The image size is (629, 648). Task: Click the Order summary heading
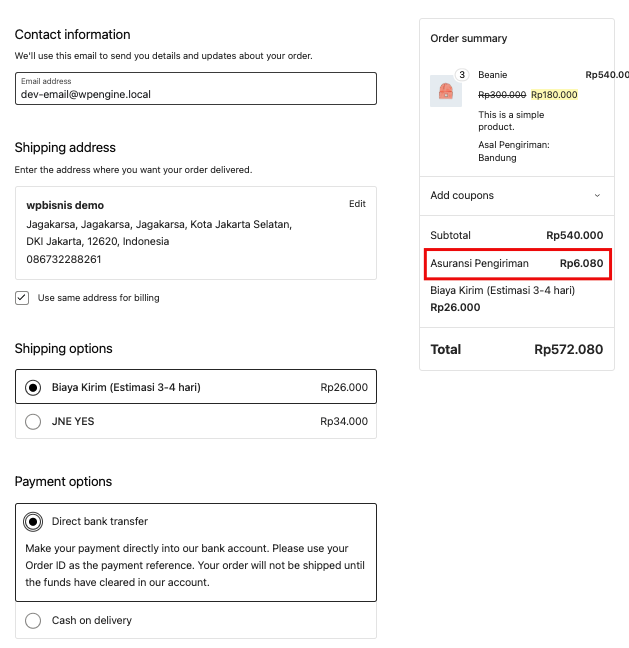(468, 39)
